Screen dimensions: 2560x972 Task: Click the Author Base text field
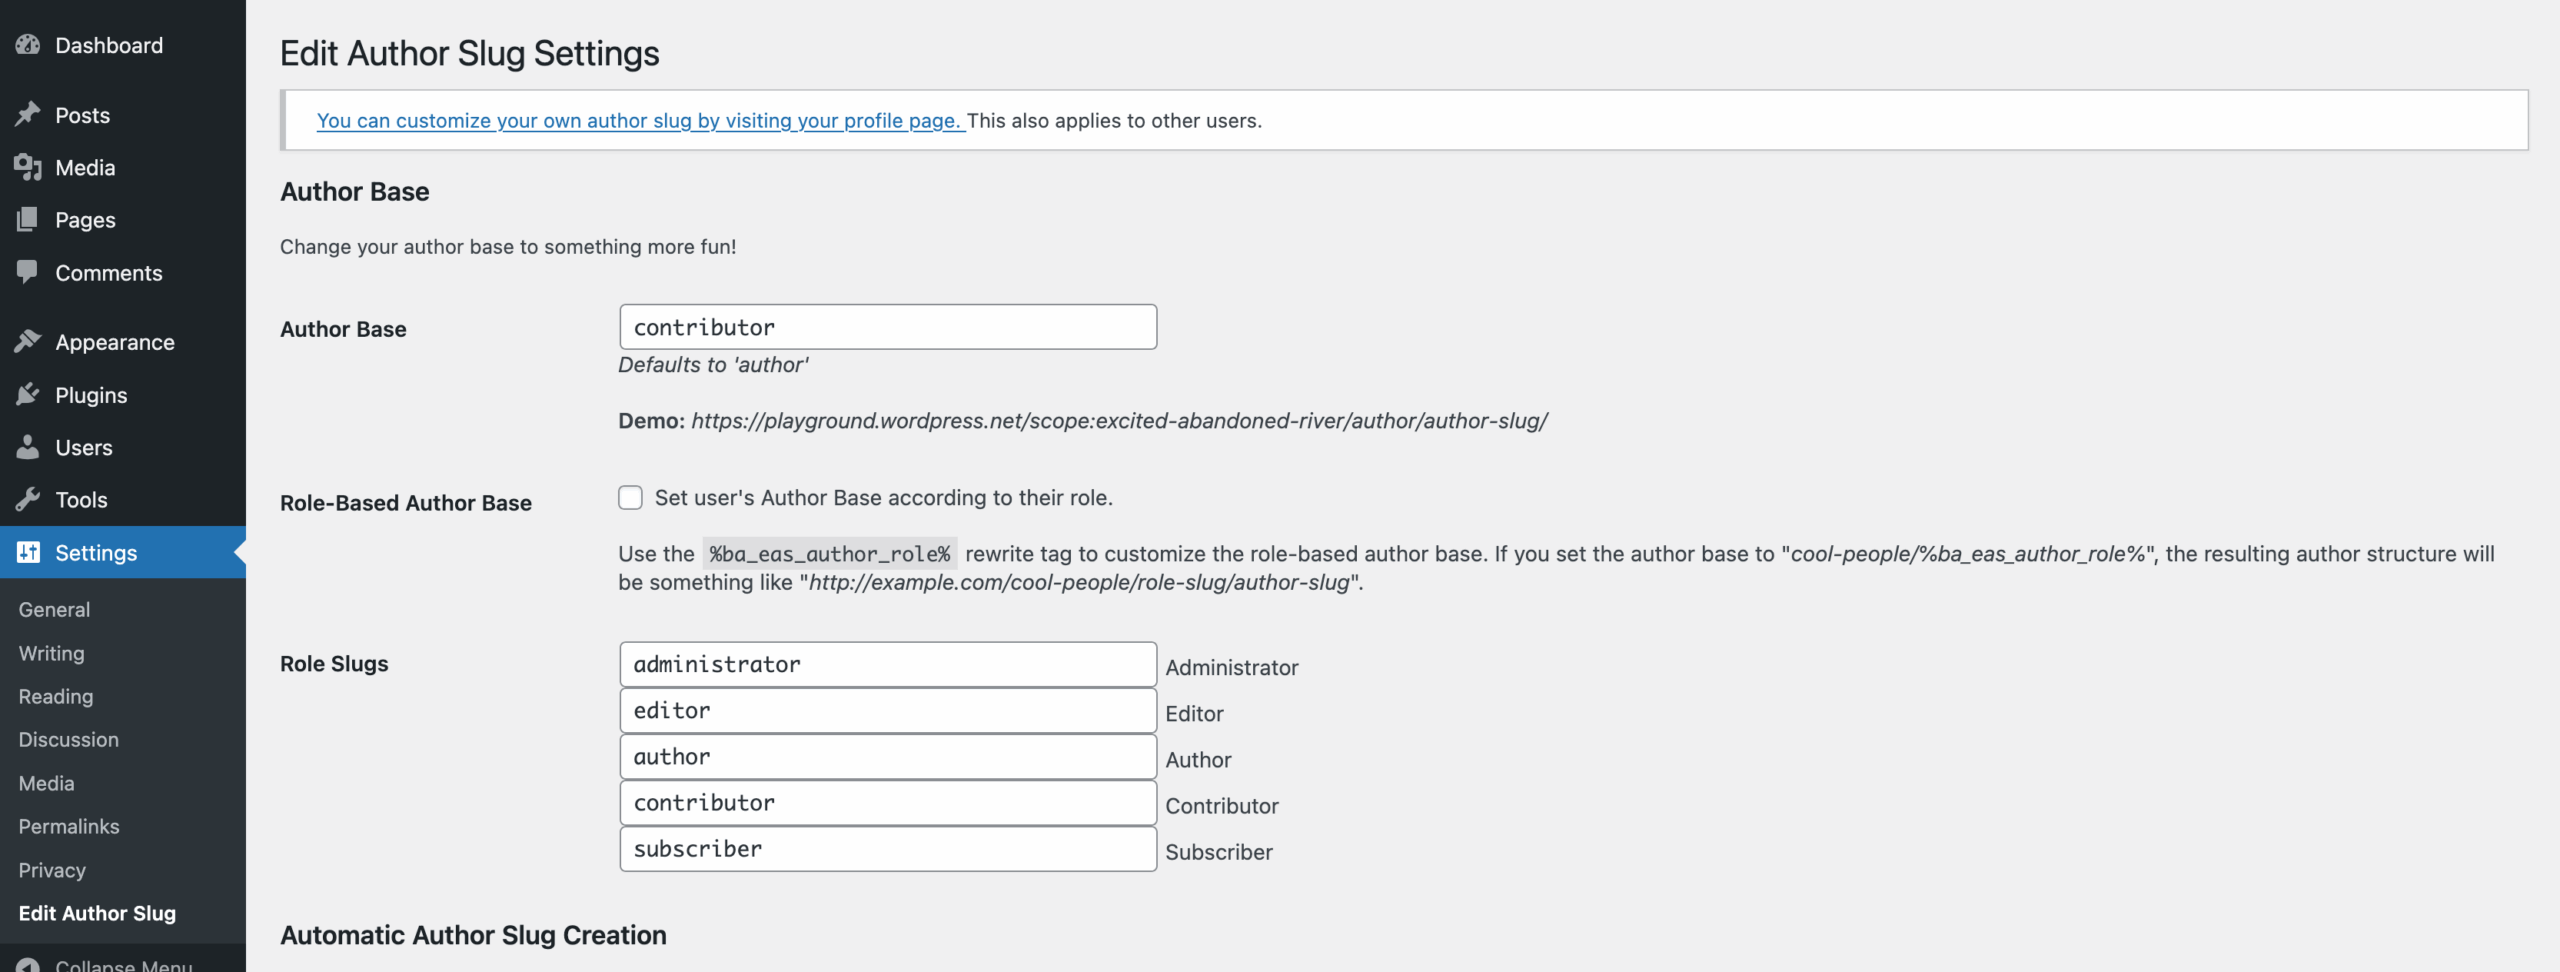pyautogui.click(x=887, y=327)
